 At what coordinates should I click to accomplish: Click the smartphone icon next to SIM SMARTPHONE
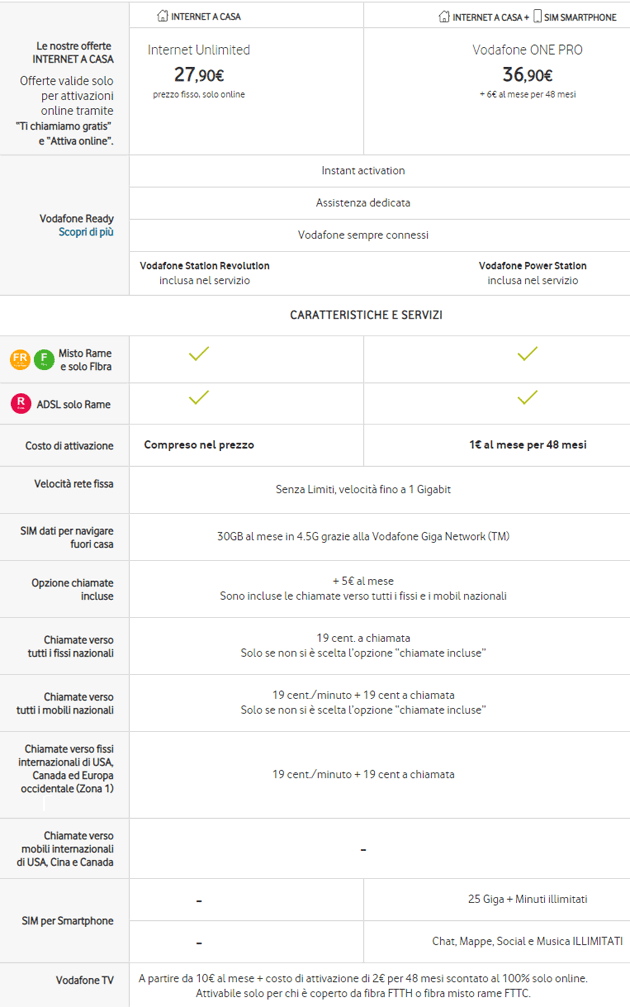[538, 16]
